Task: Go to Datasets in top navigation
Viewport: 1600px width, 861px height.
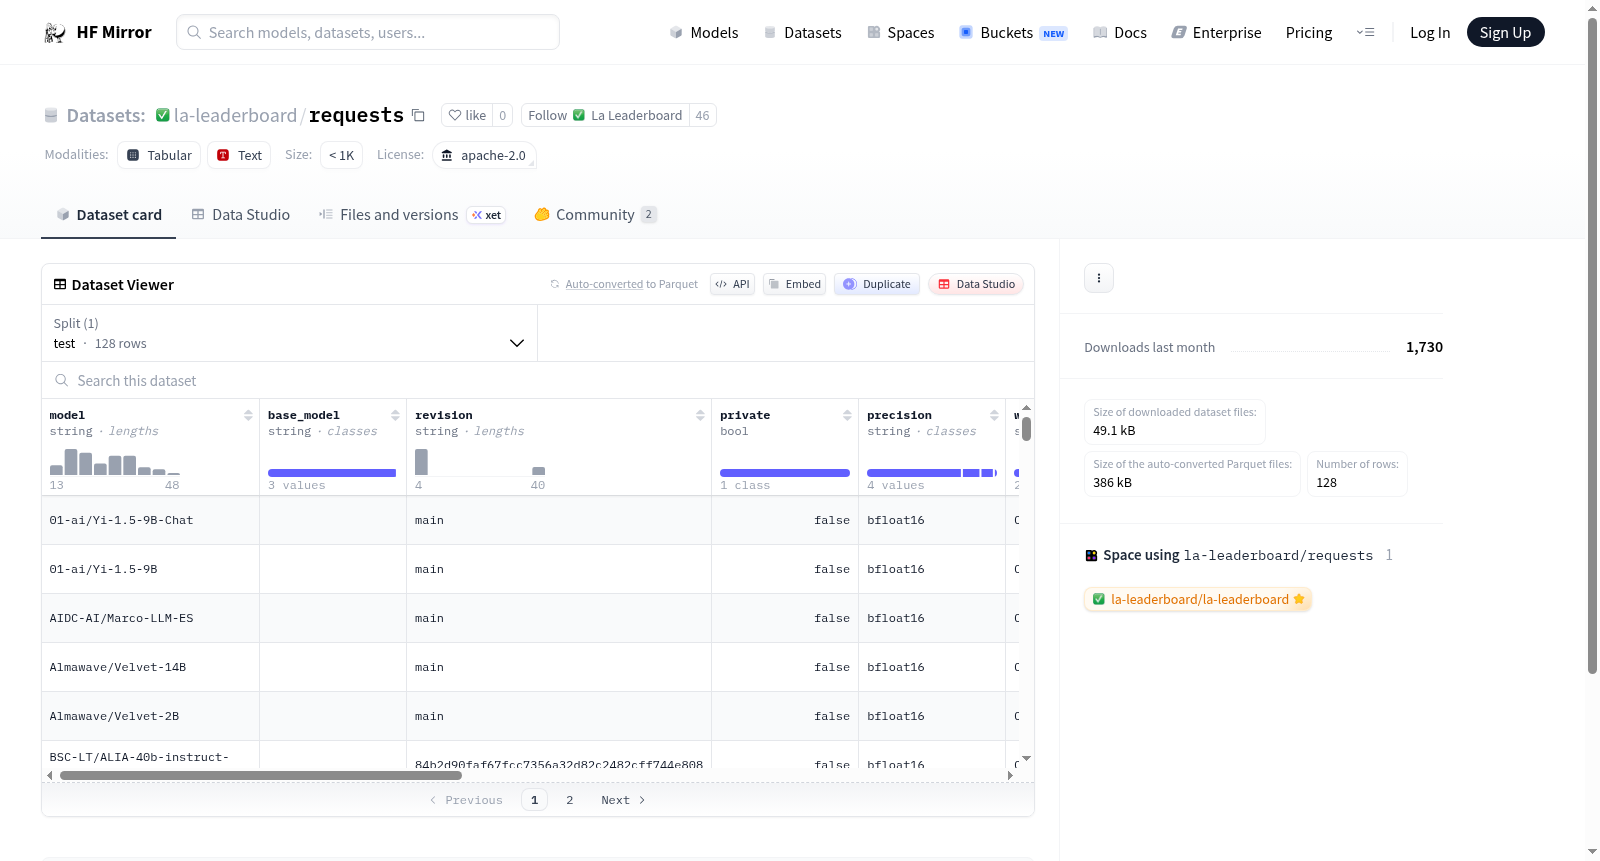Action: (x=803, y=33)
